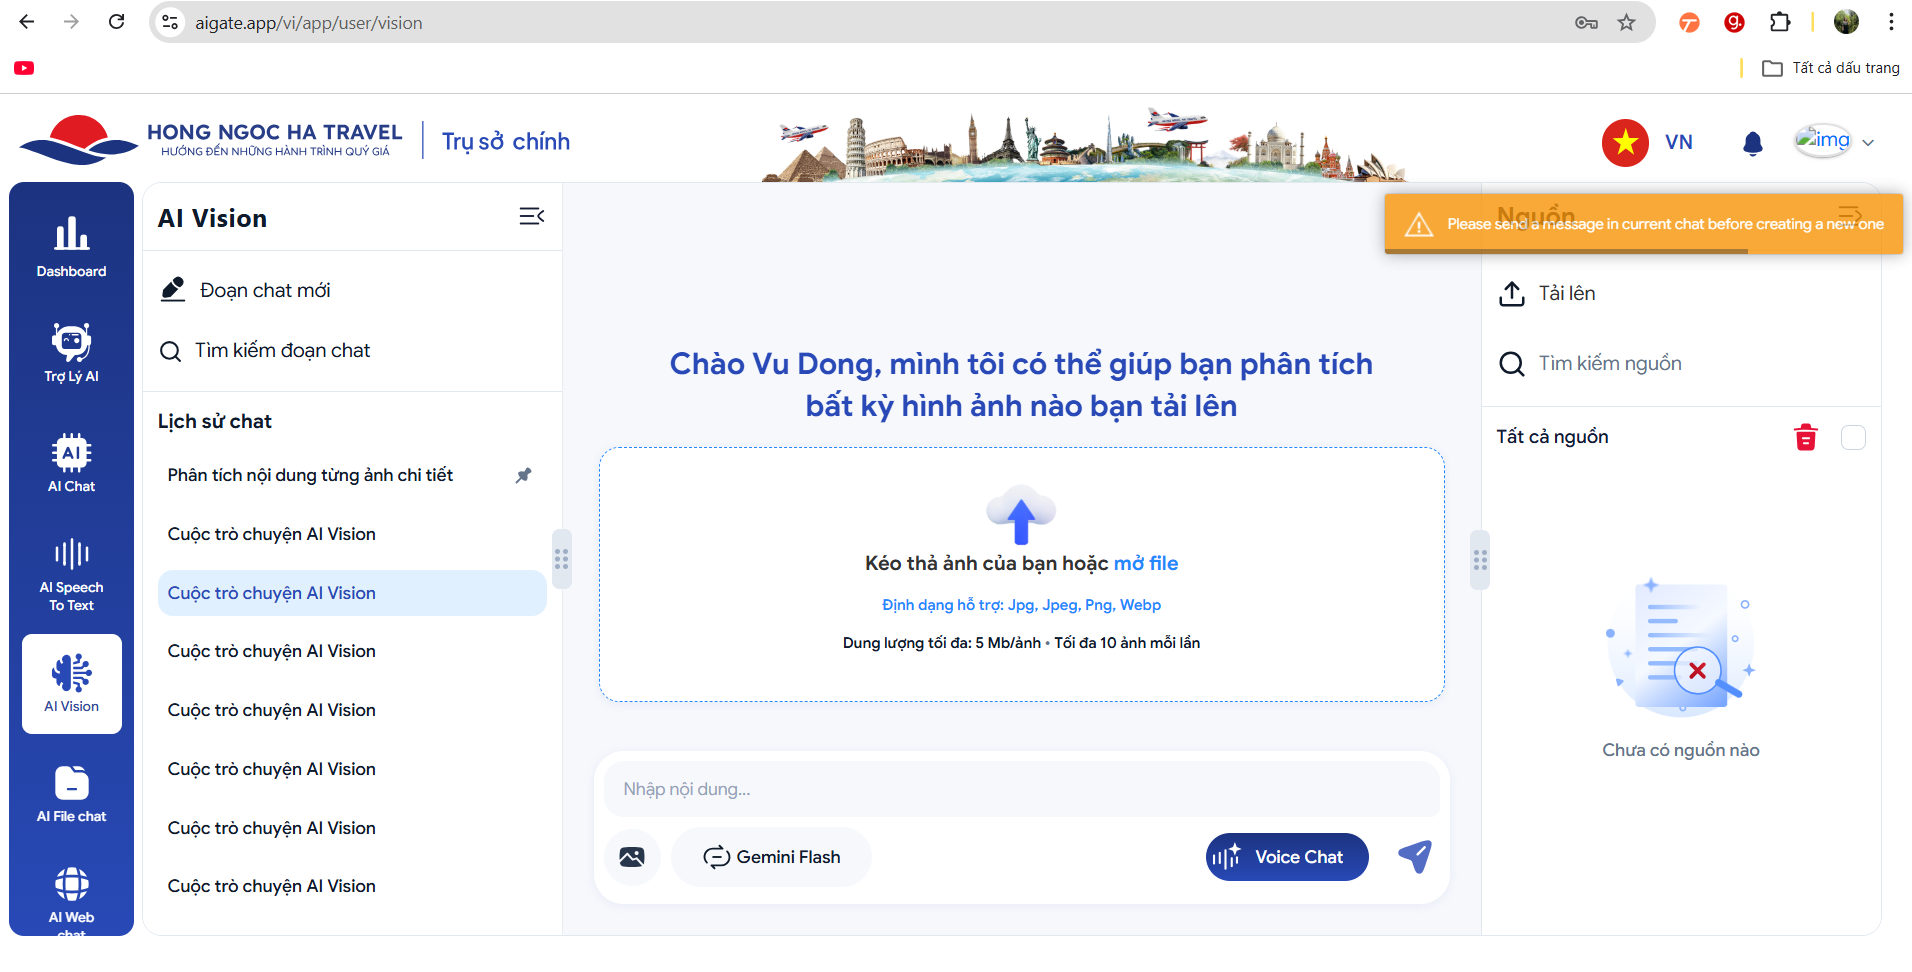Unpin the pinned chat 'Phân tích nội dung'
This screenshot has width=1912, height=972.
(x=523, y=475)
